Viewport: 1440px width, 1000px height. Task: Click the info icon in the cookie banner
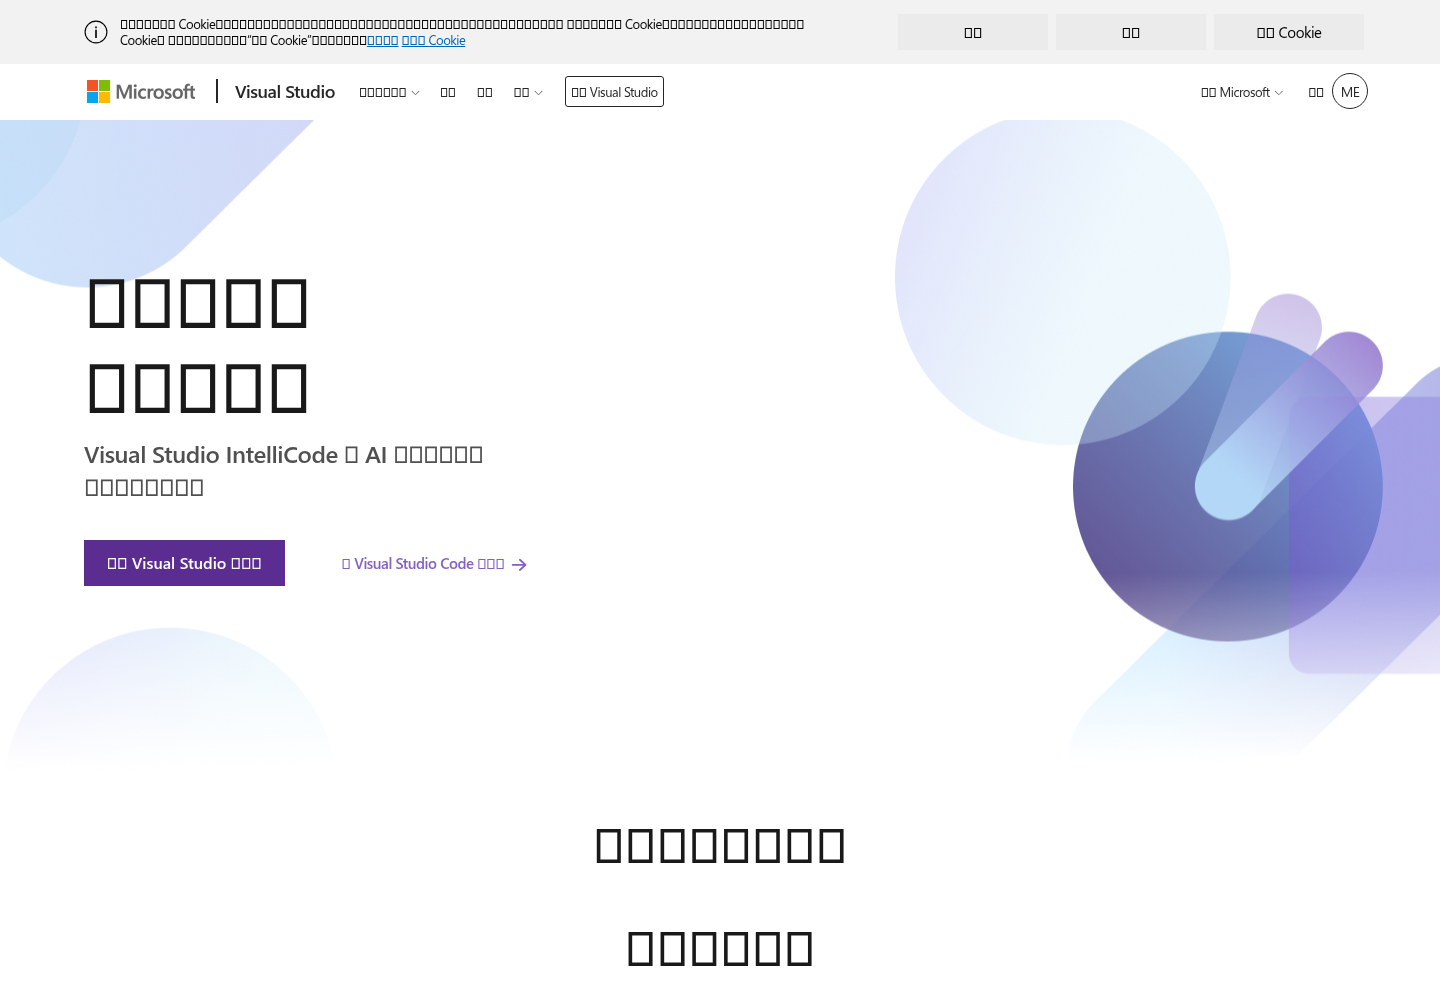coord(96,32)
